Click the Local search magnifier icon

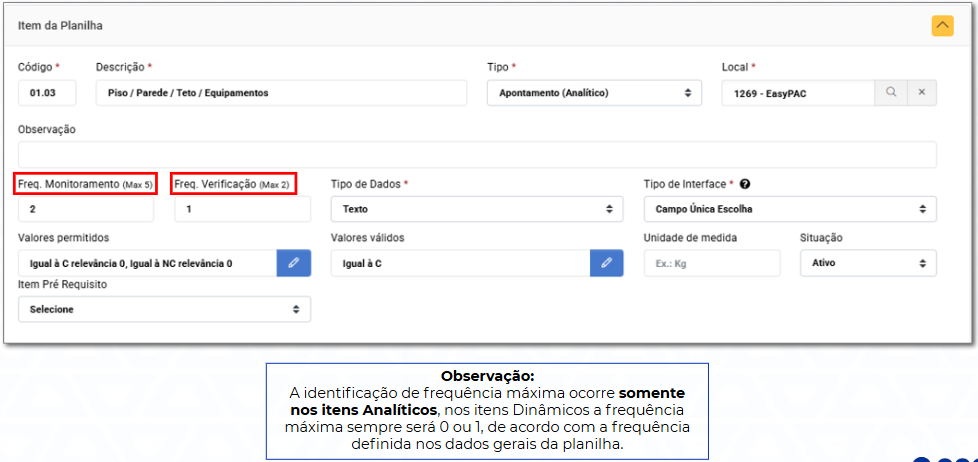(x=890, y=93)
